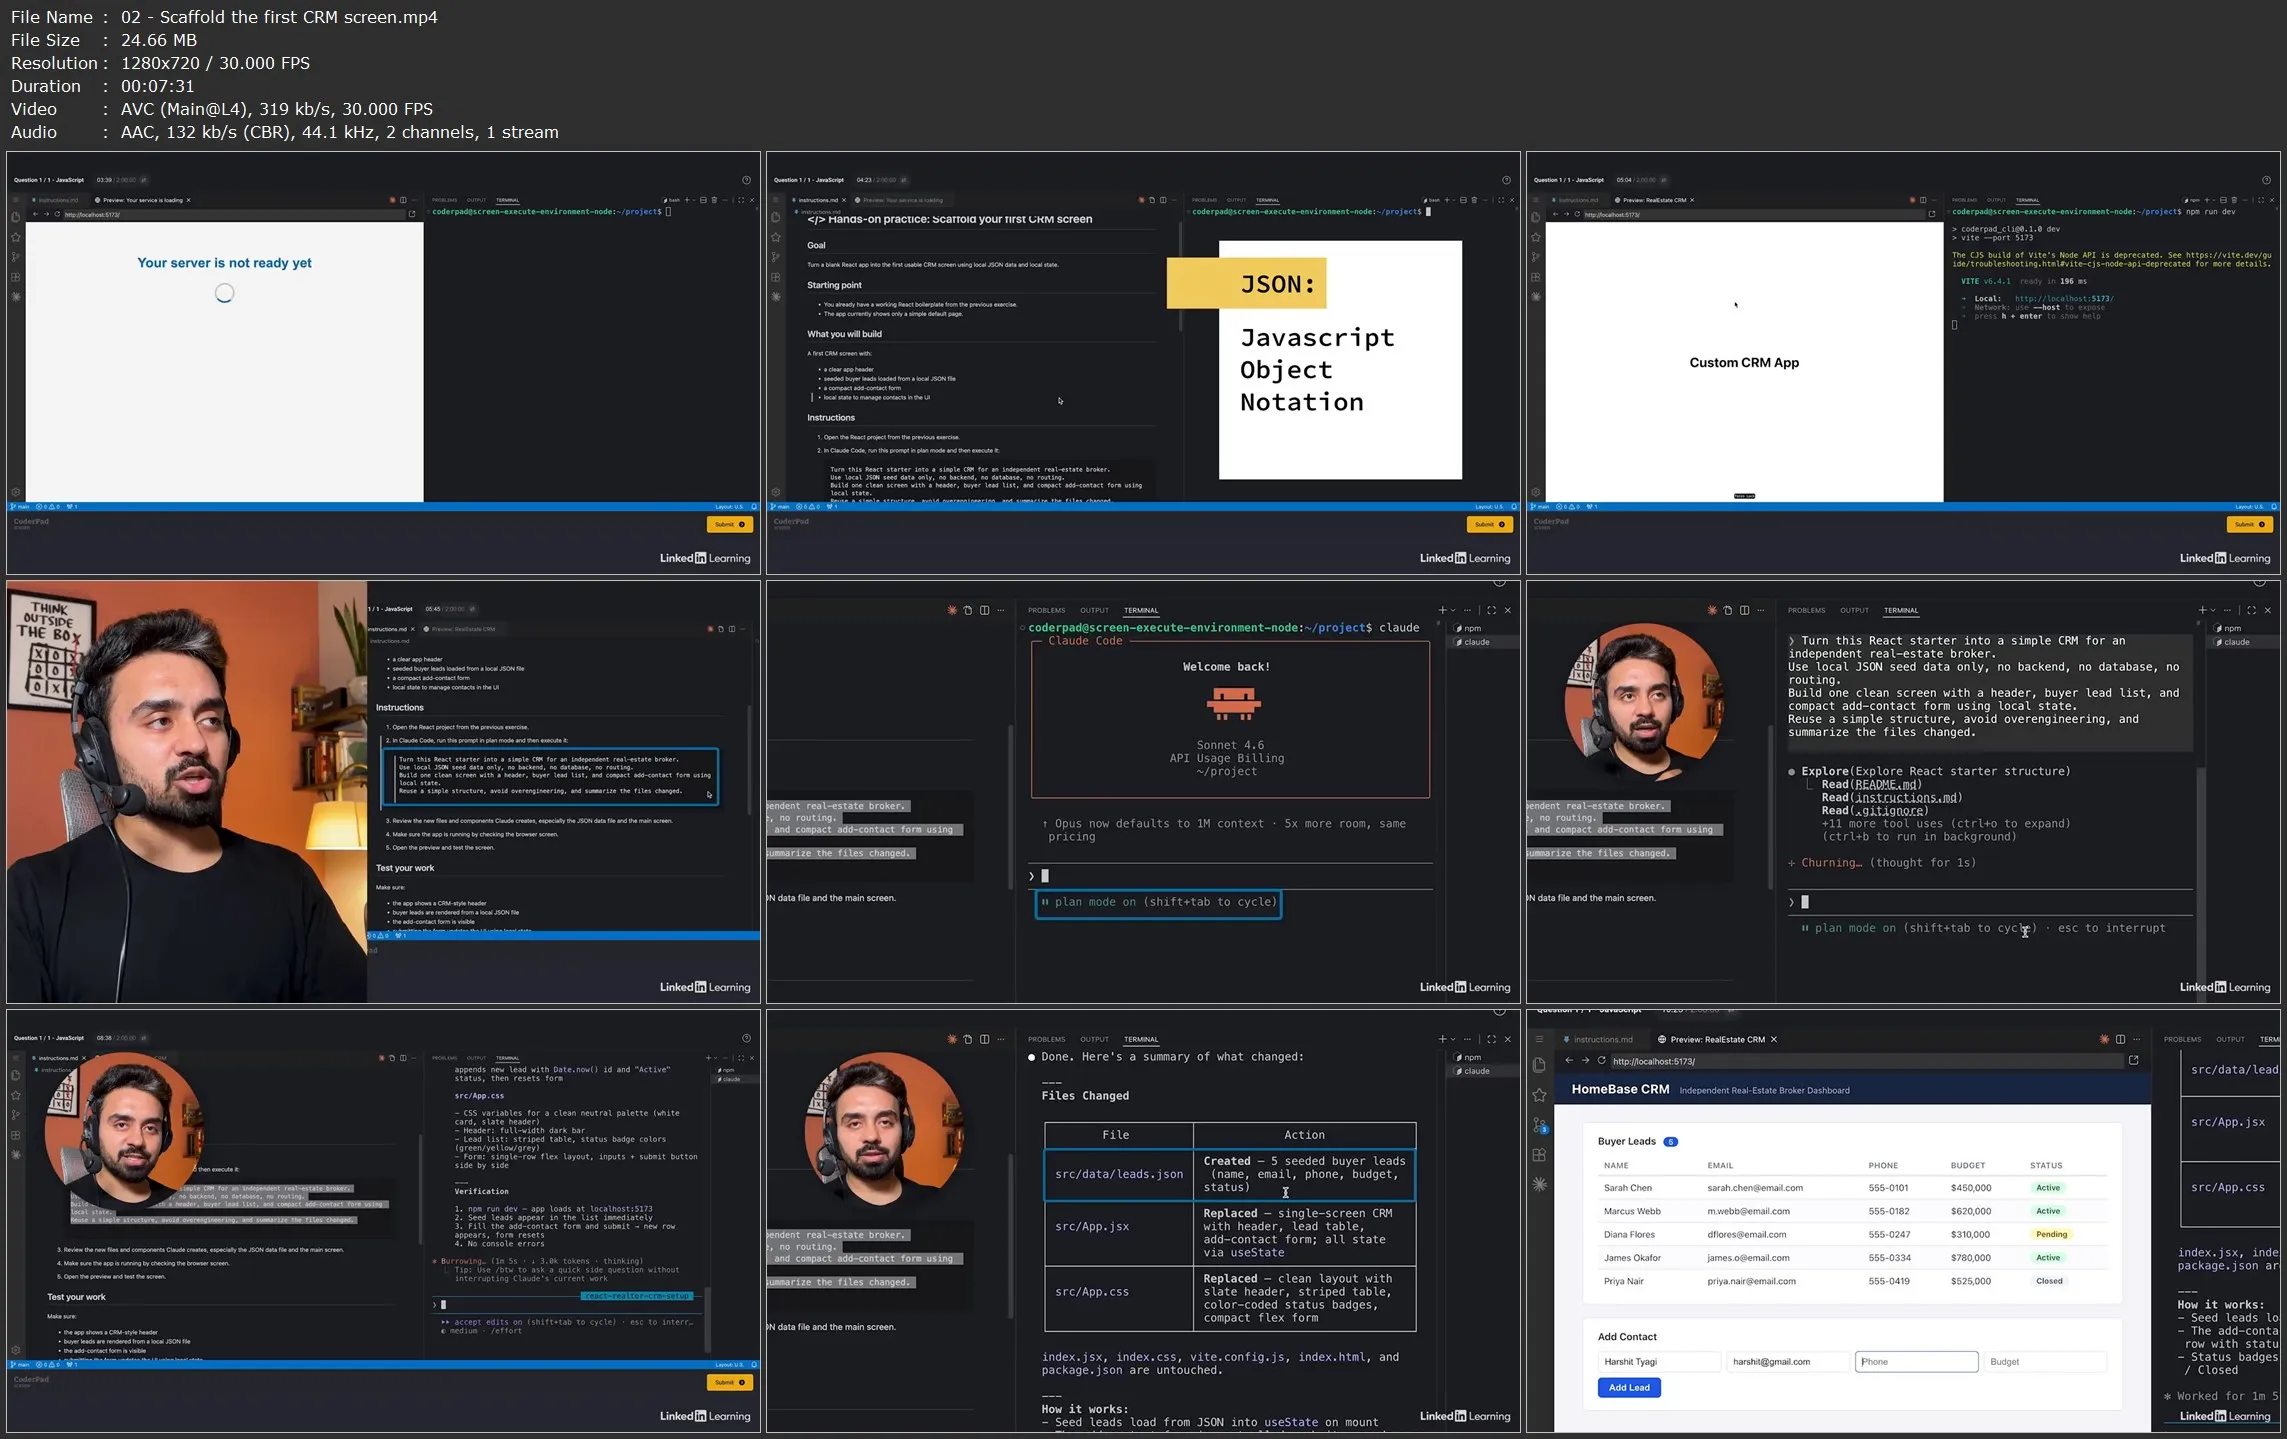Click the Buyer Leads count badge

[x=1670, y=1141]
